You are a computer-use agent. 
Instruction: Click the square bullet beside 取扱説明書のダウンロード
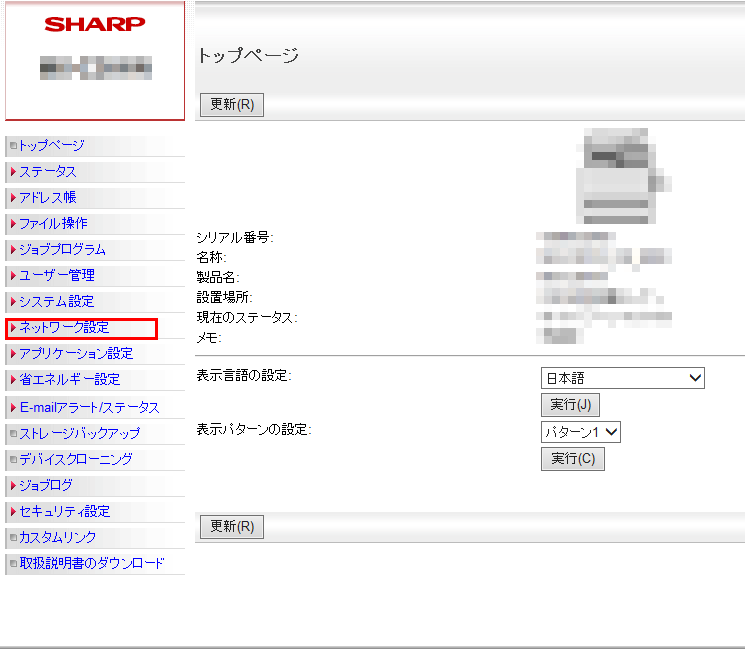coord(13,563)
